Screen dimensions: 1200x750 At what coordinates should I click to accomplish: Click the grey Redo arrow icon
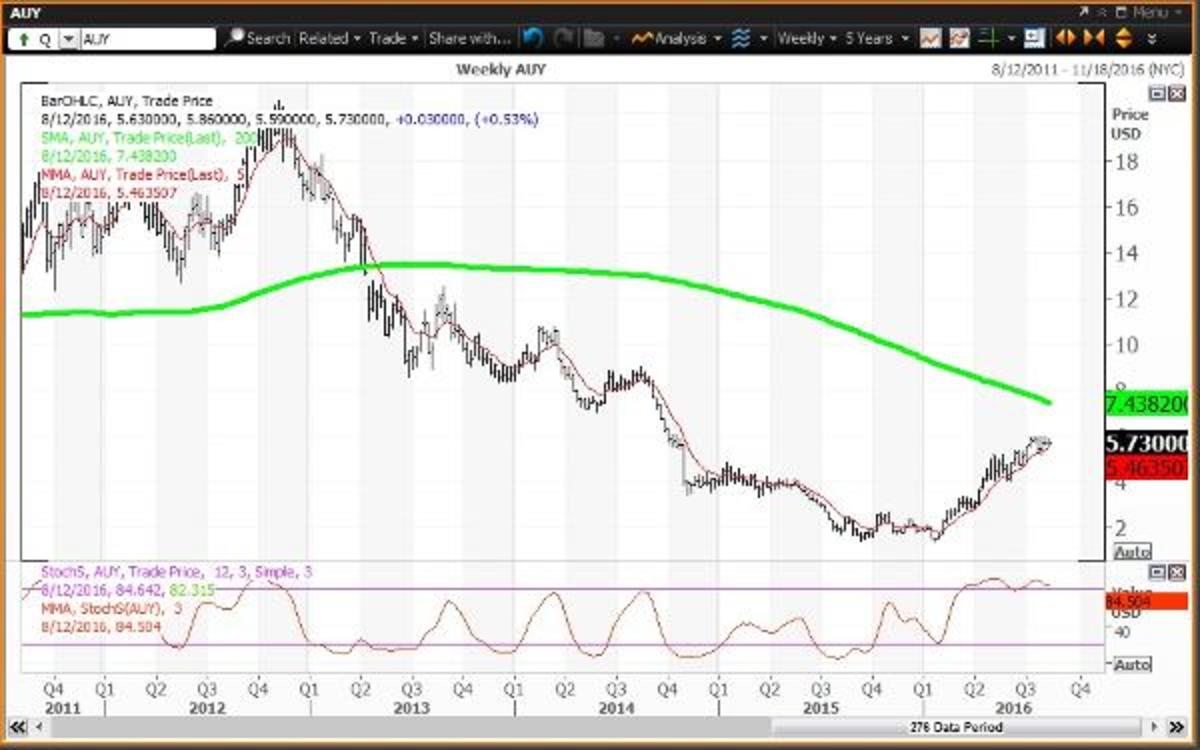point(564,39)
